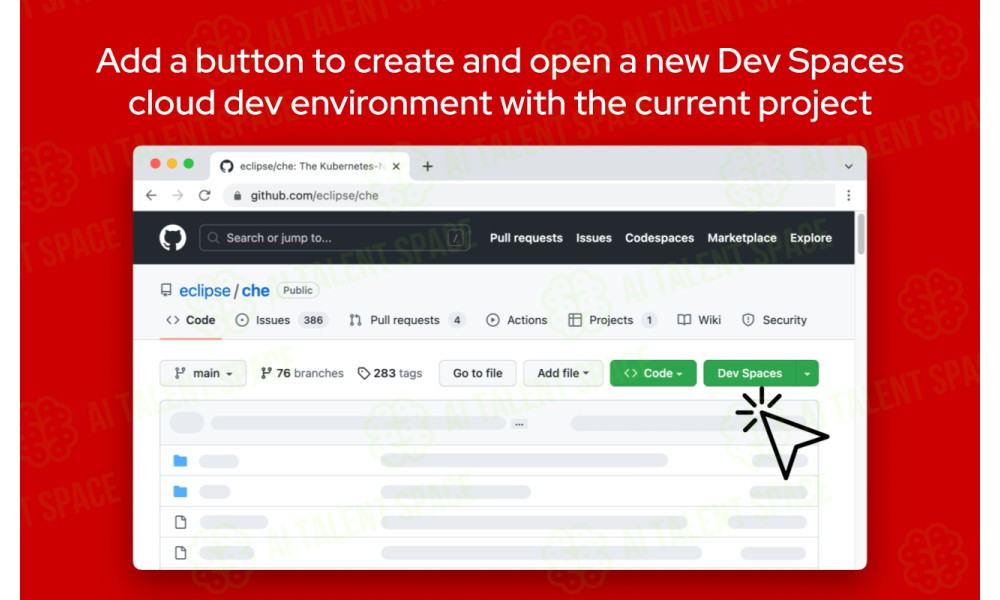This screenshot has width=1000, height=600.
Task: Click the browser forward arrow
Action: (x=178, y=195)
